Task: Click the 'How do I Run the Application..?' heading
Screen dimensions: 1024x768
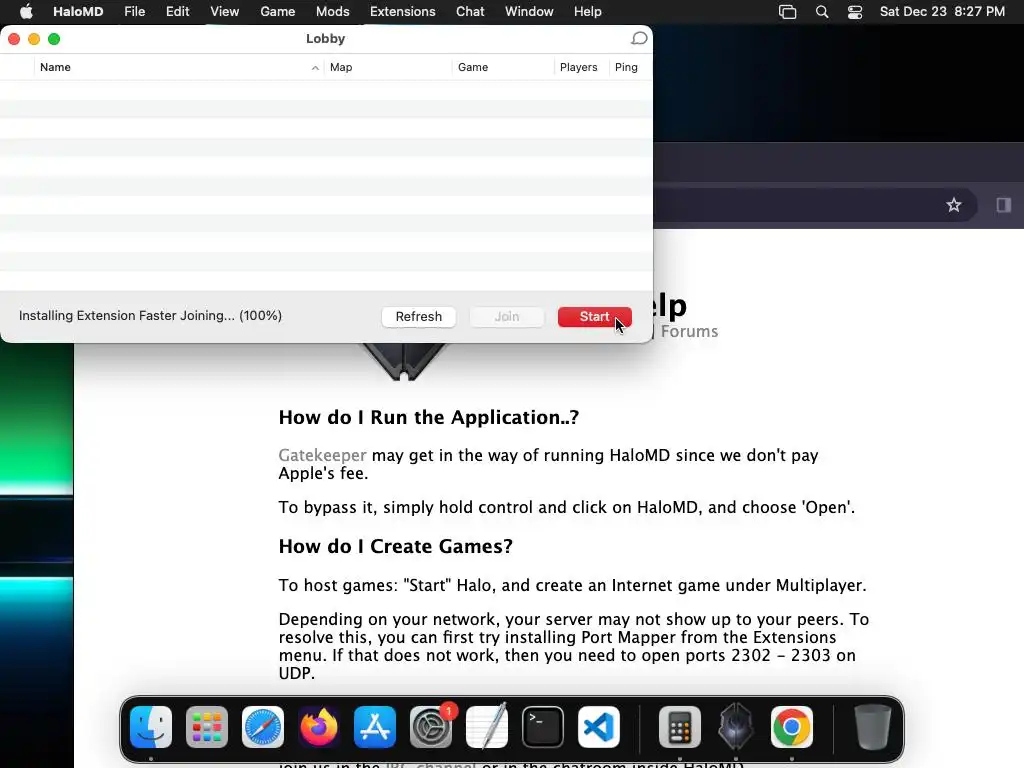Action: point(428,417)
